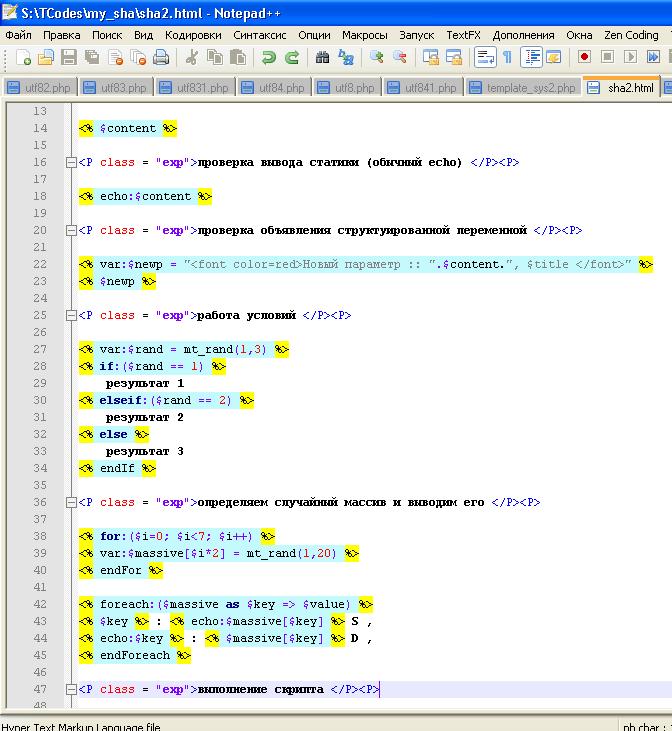This screenshot has height=731, width=672.
Task: Switch to the utf8.php tab
Action: point(348,88)
